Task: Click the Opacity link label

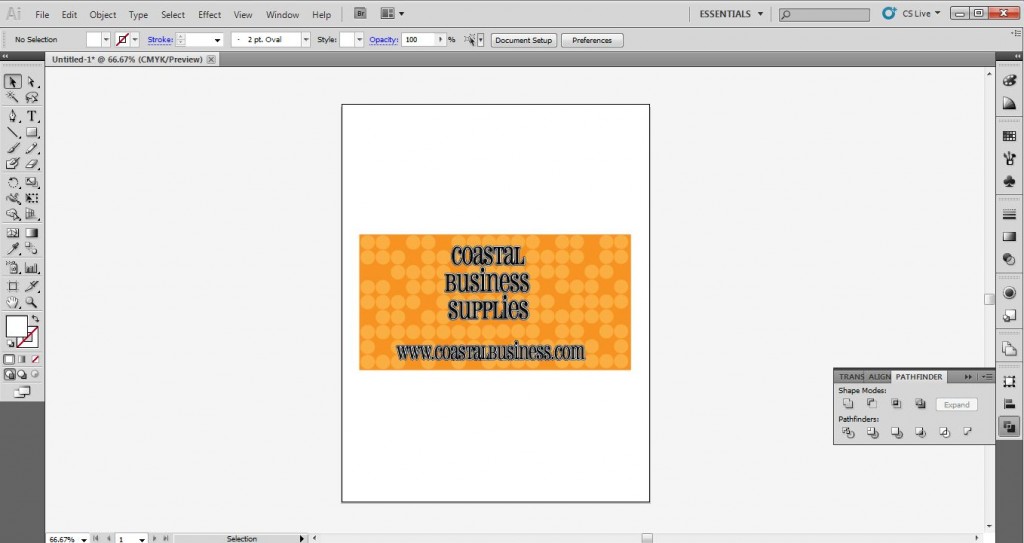Action: (383, 40)
